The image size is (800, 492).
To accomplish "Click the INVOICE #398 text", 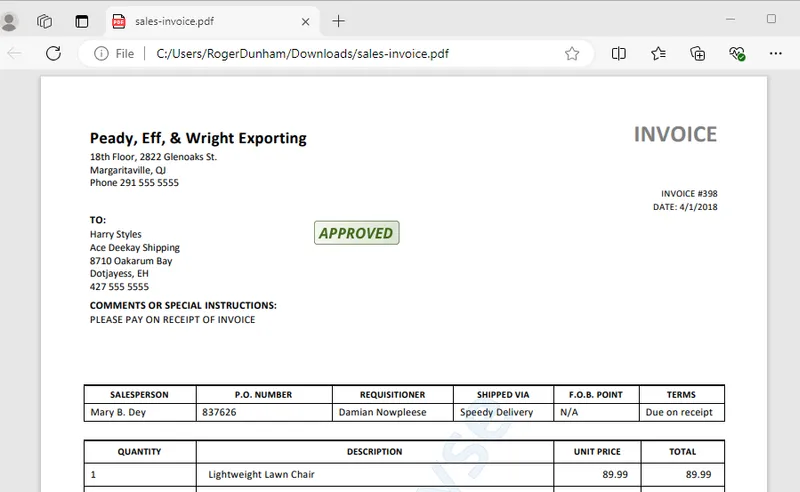I will (689, 193).
